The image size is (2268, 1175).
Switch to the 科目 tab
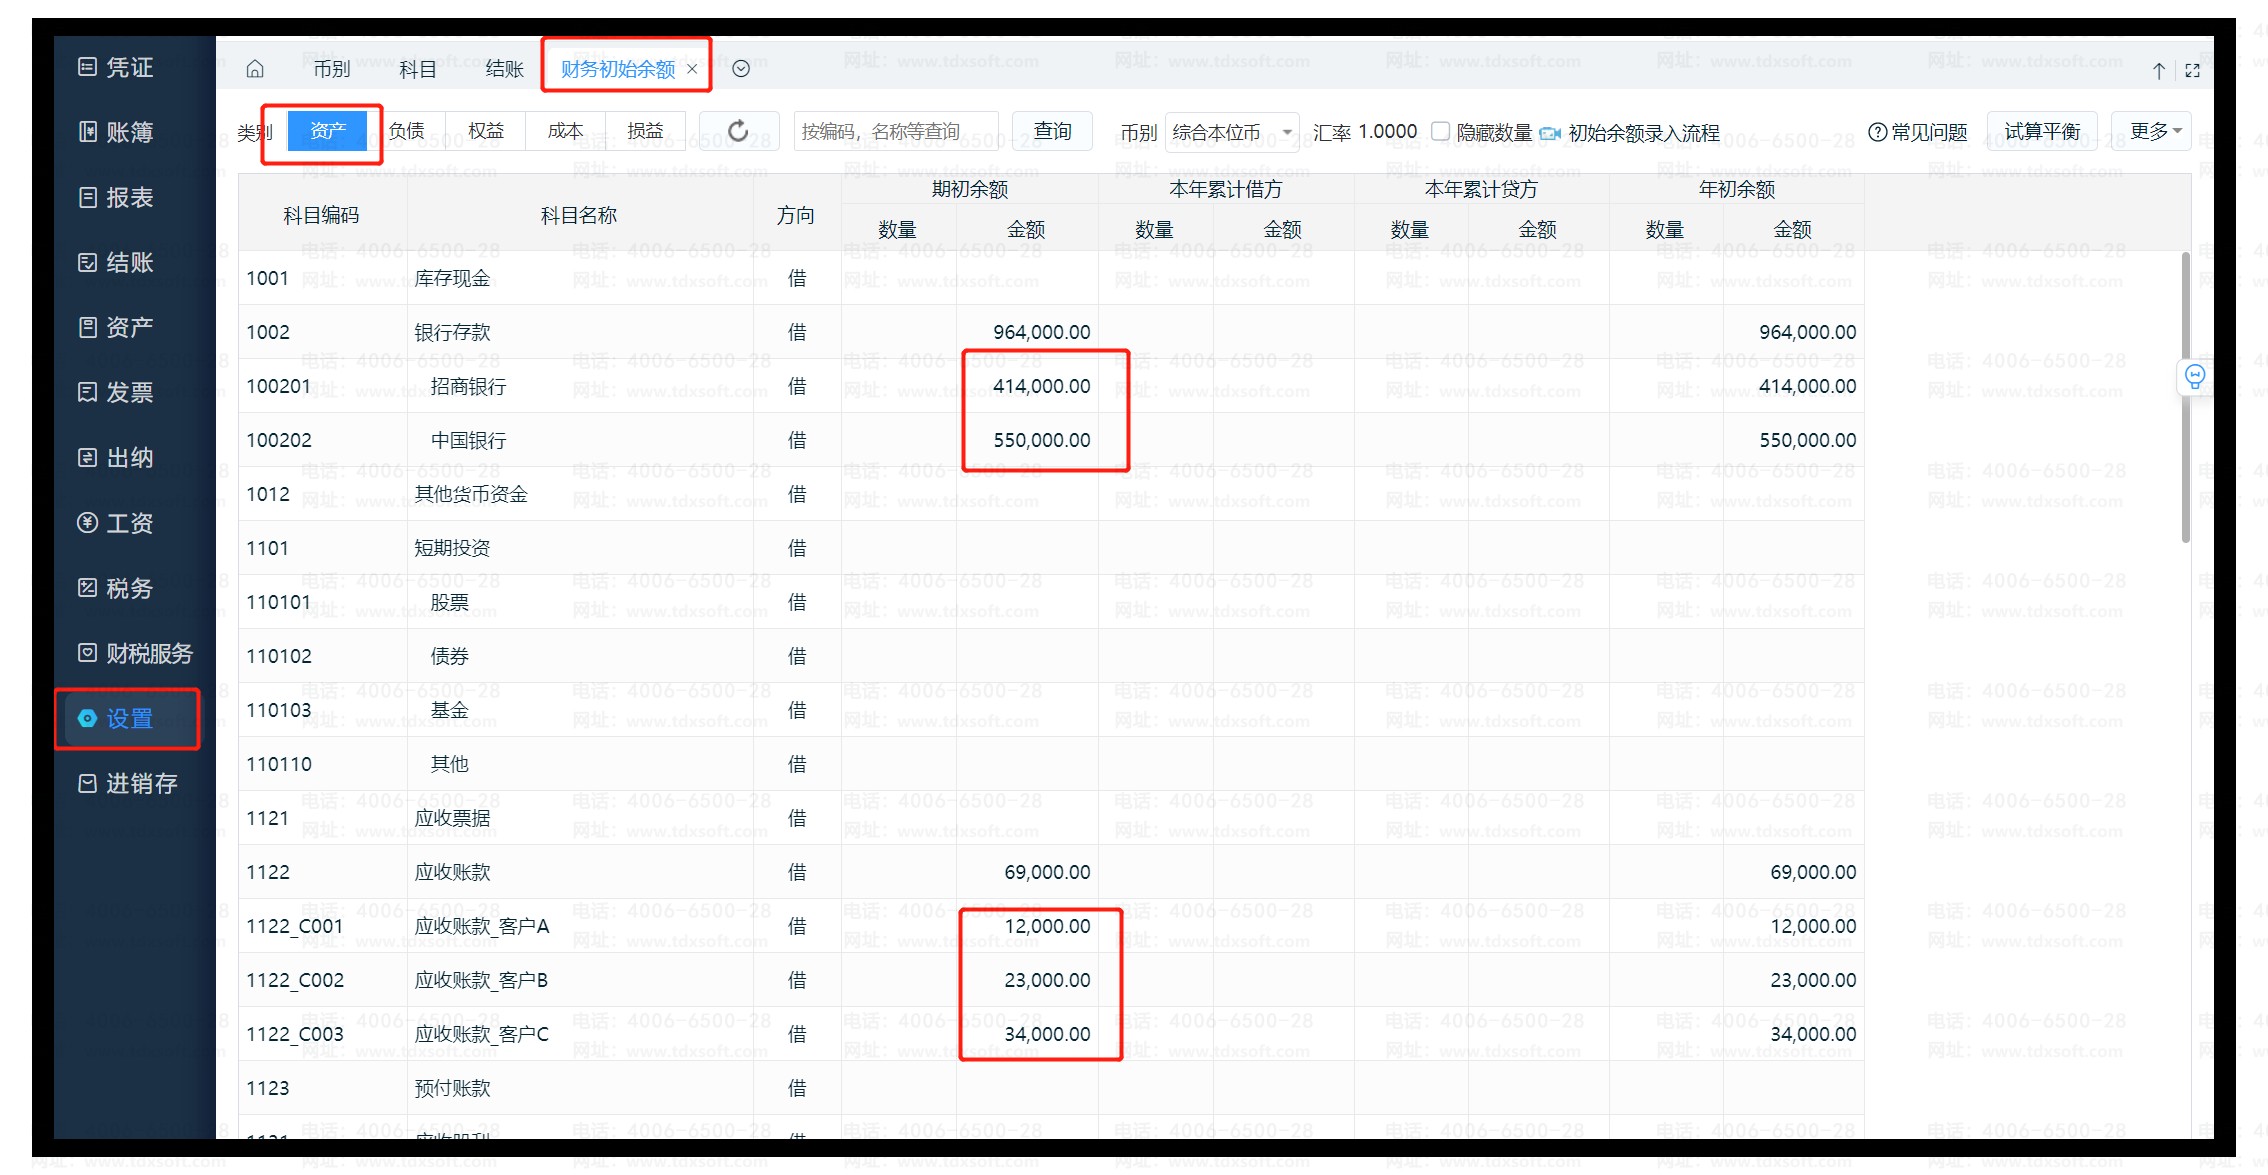[417, 69]
